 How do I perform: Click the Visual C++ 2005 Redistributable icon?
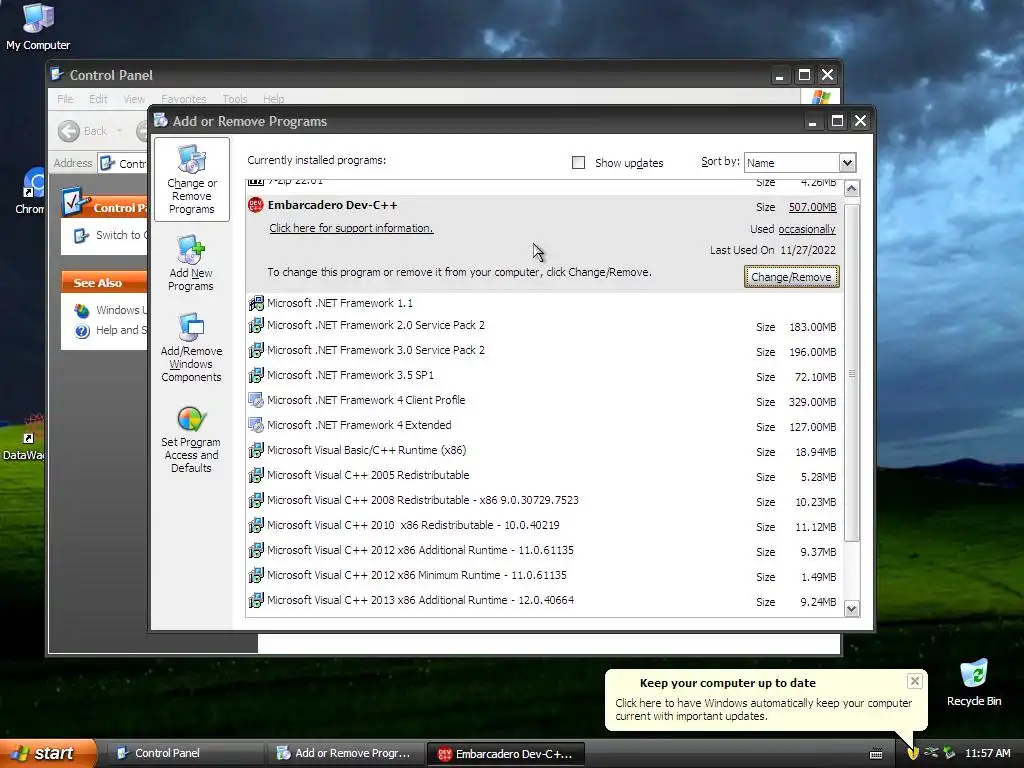[x=256, y=475]
